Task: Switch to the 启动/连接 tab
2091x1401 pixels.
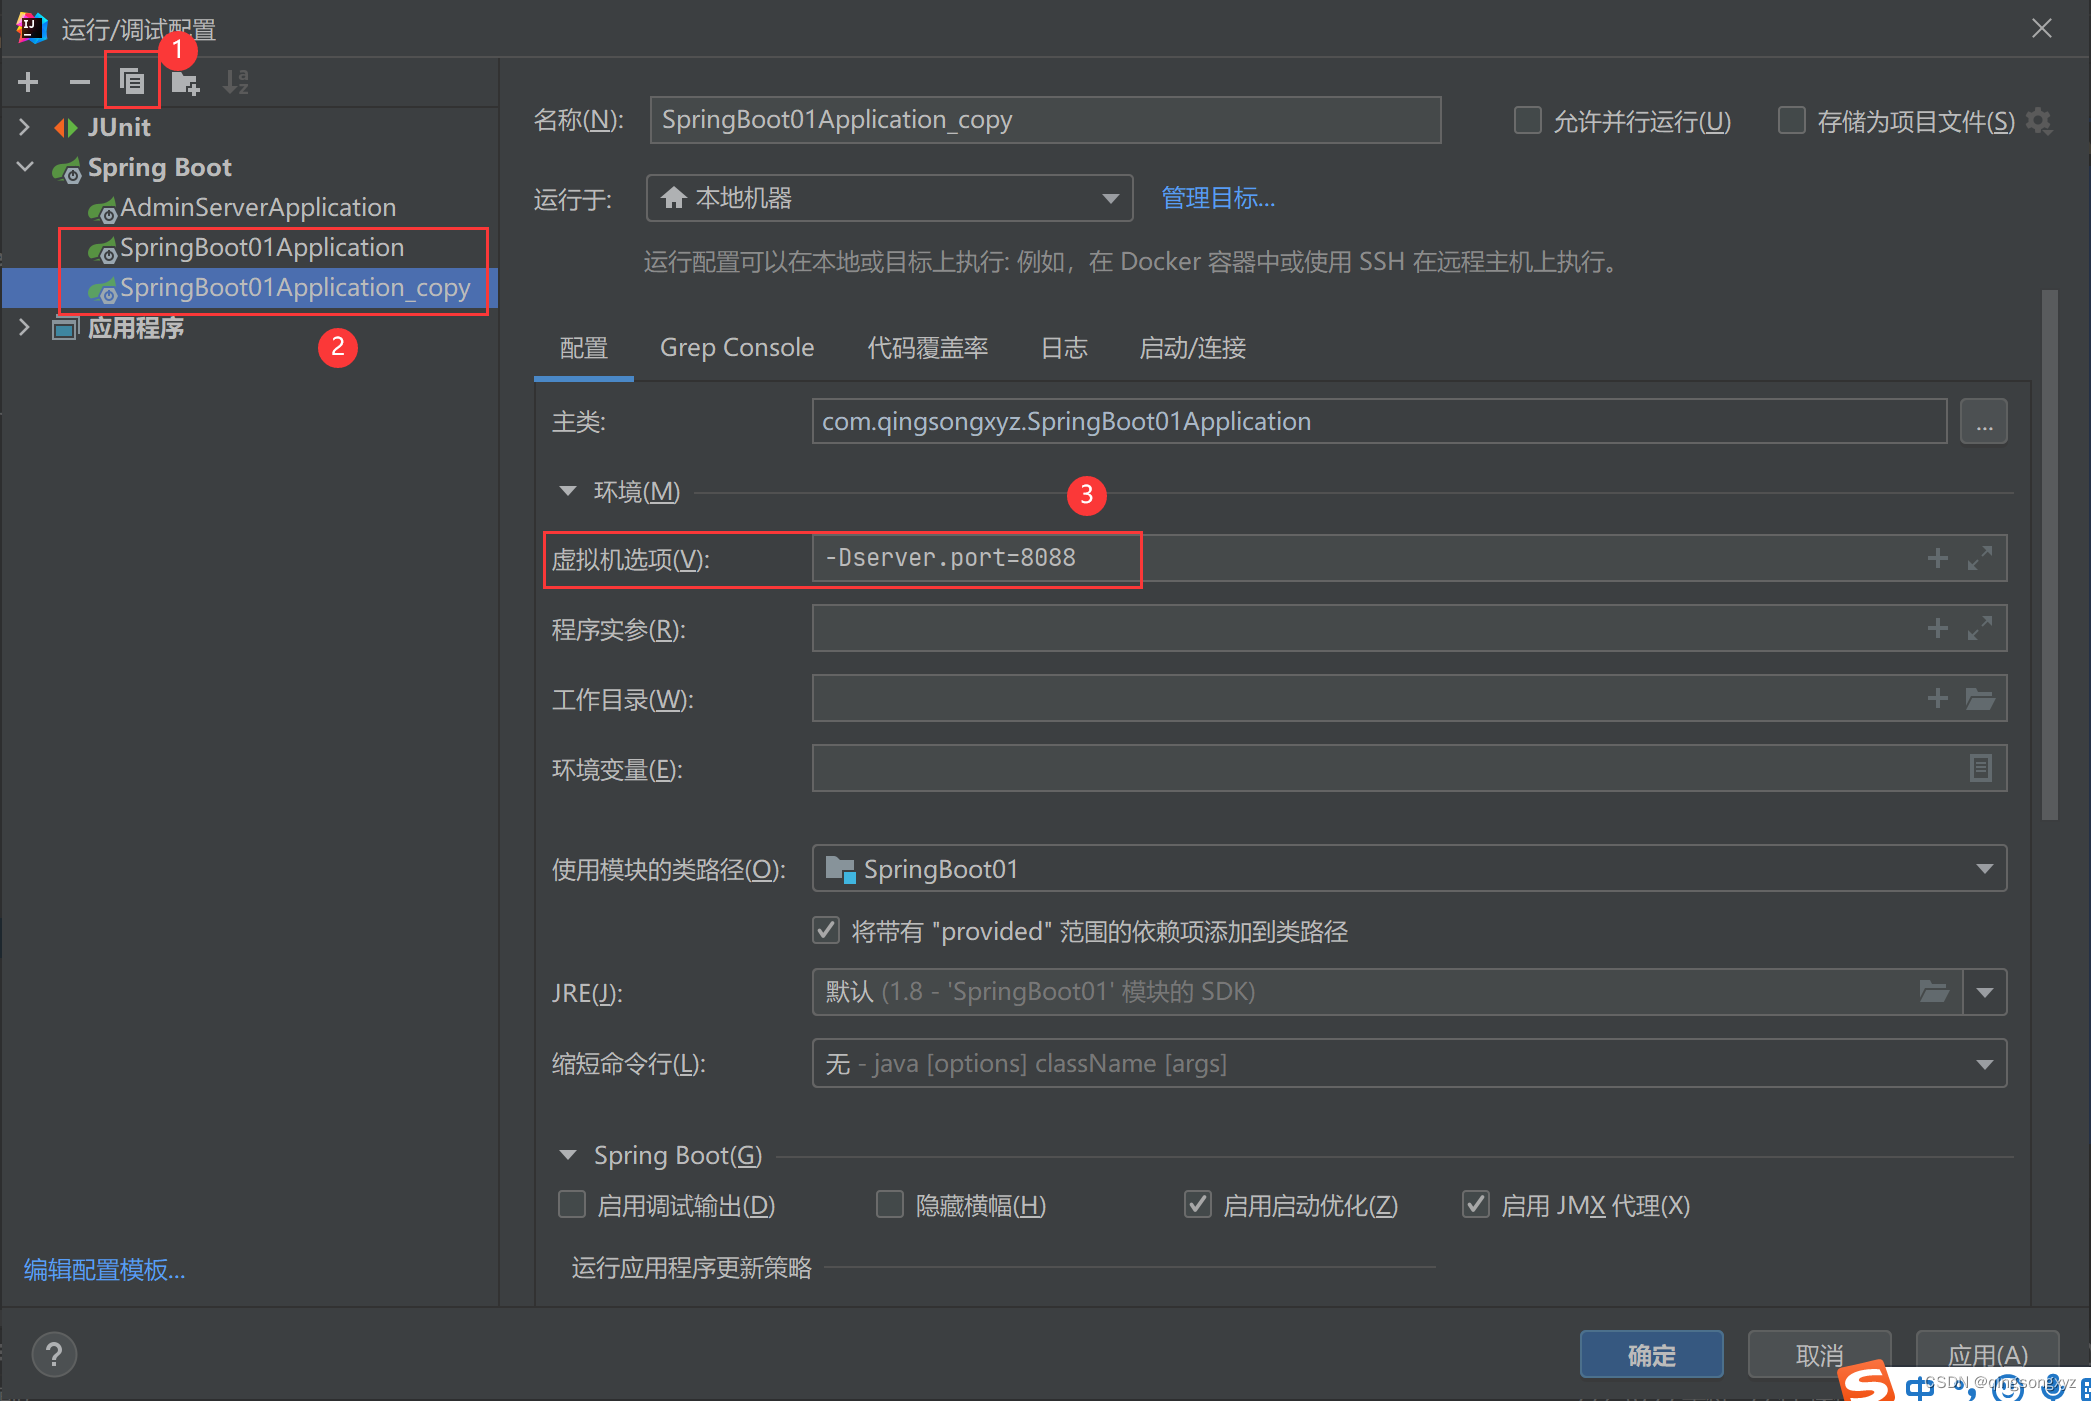Action: point(1192,348)
